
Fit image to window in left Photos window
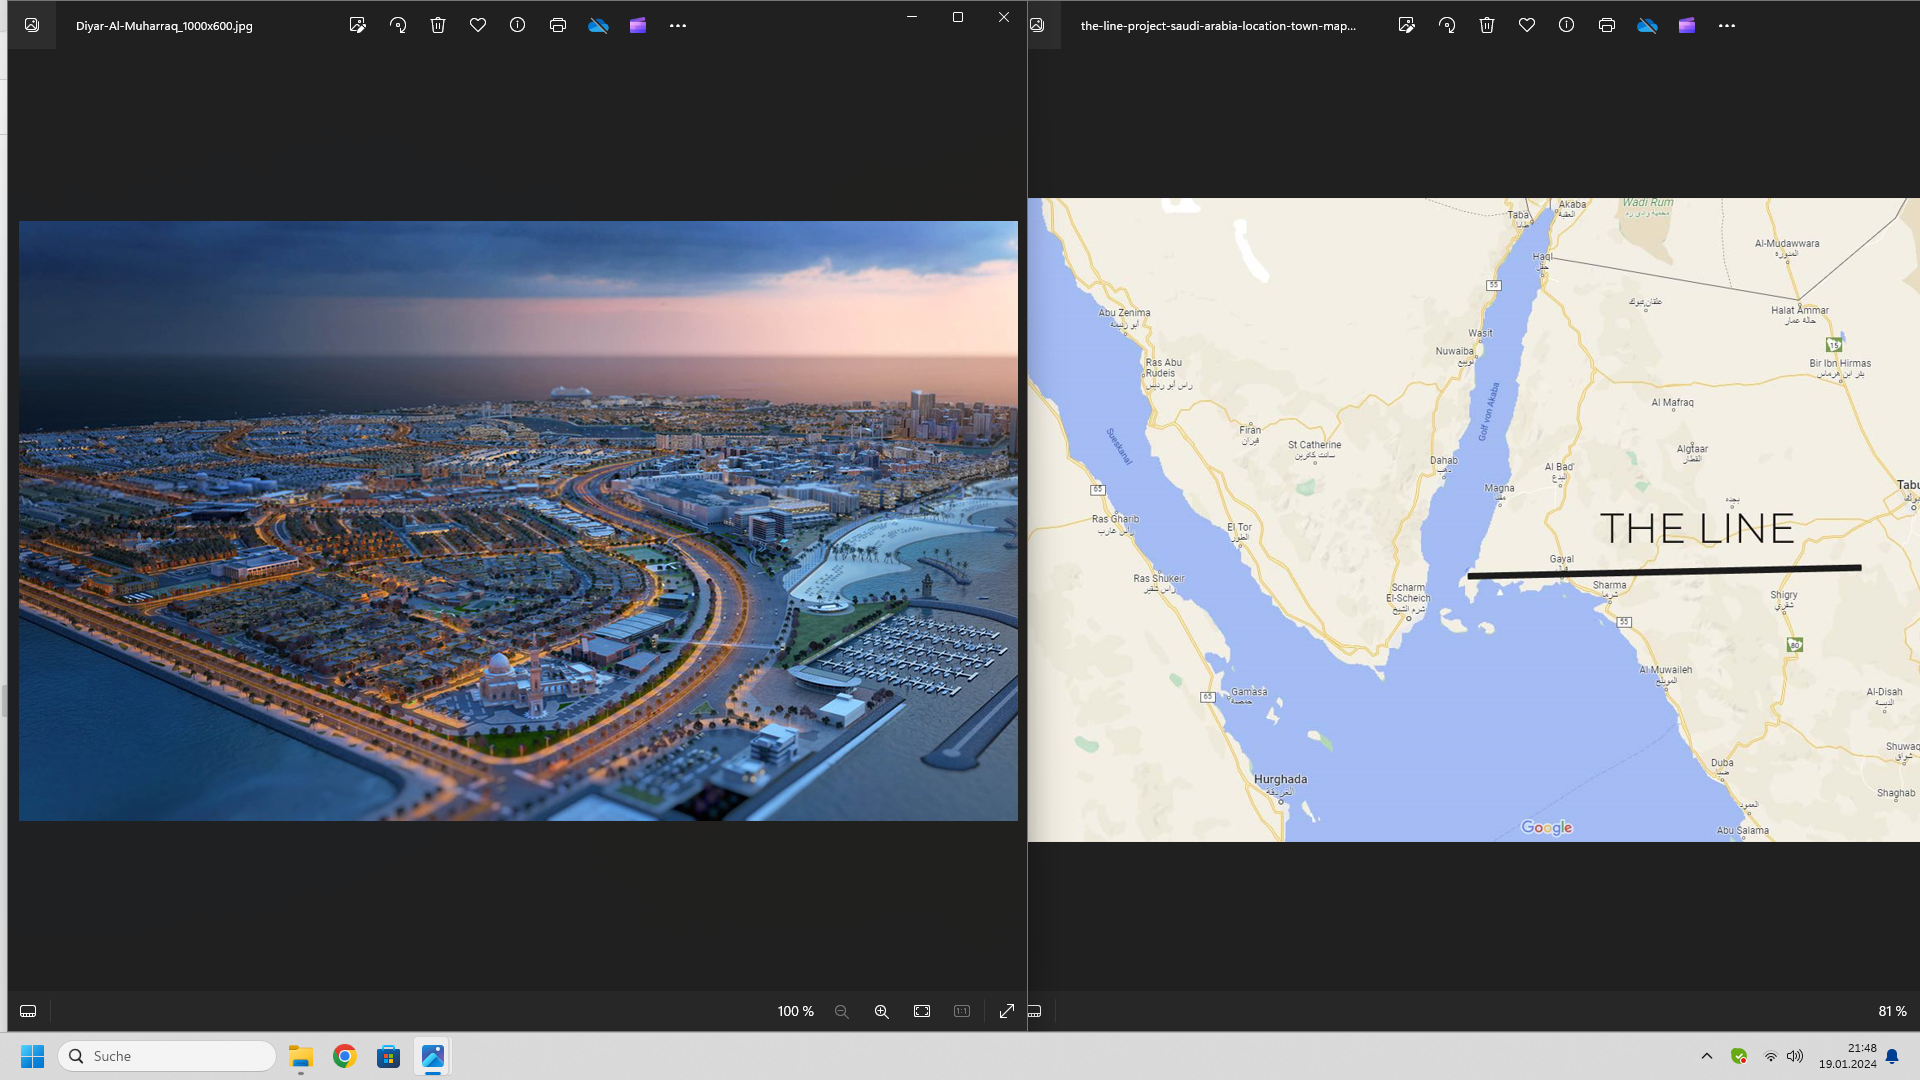922,1012
